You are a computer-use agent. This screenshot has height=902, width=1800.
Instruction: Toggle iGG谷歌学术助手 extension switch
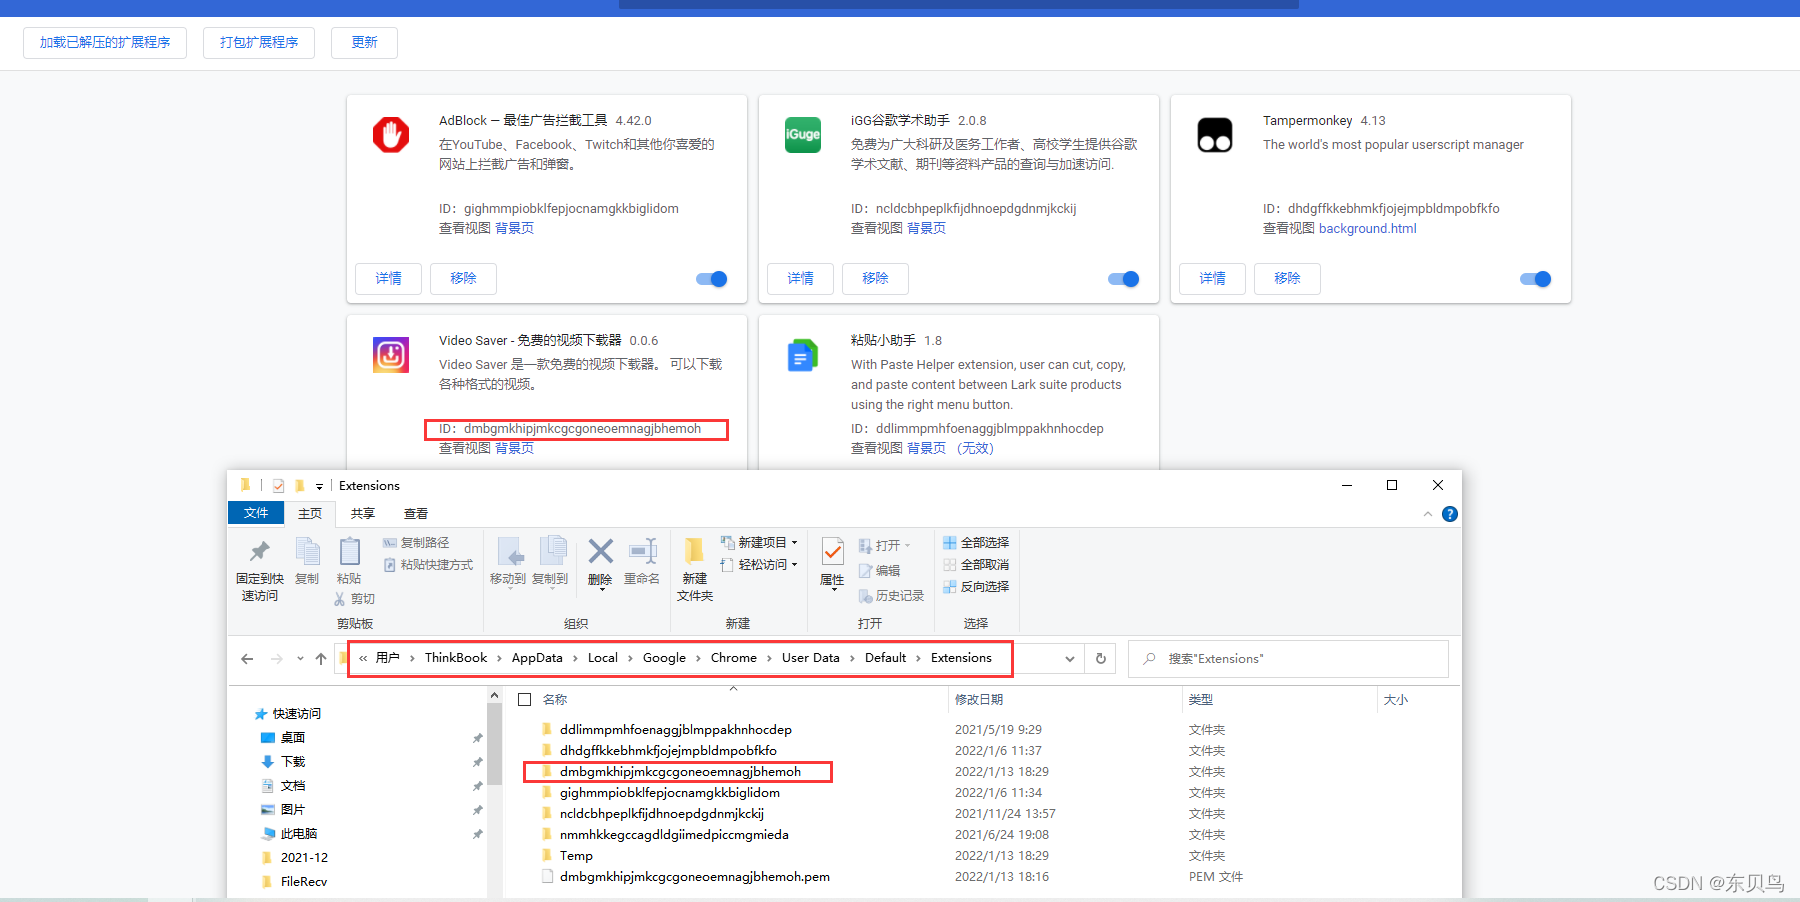click(1124, 279)
